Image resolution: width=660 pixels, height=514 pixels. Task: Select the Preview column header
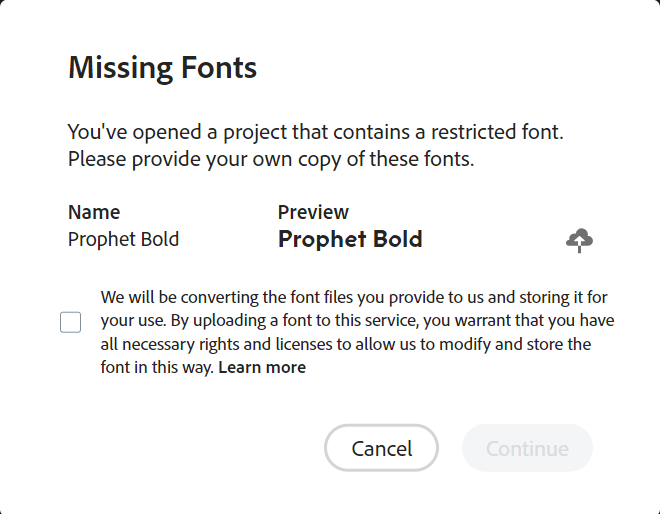click(313, 212)
